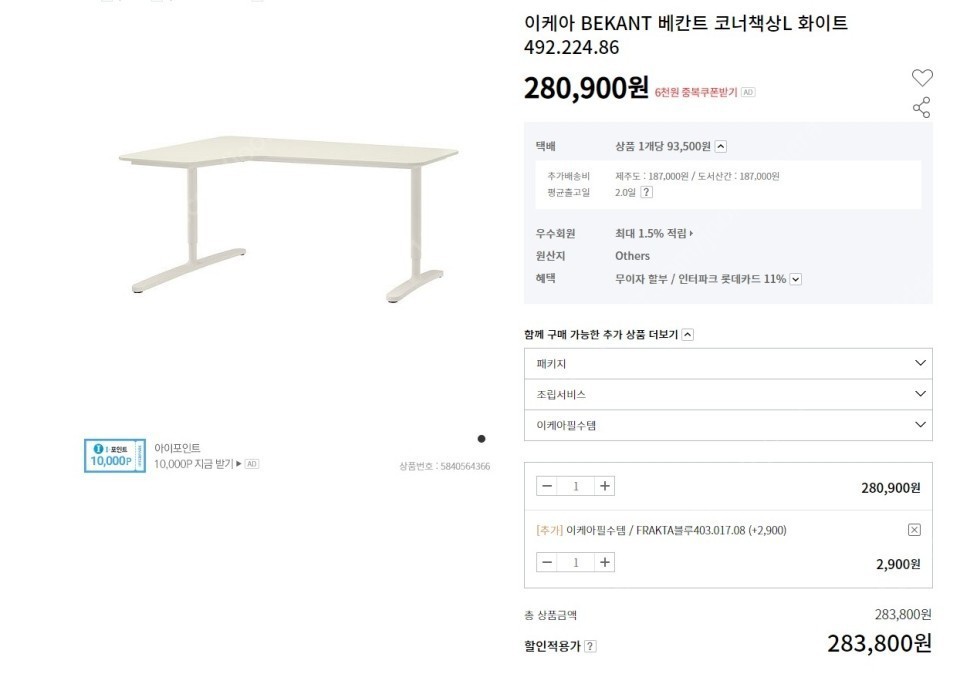Viewport: 960px width, 674px height.
Task: Collapse the 함께 구매 가능한 추가 상품 section
Action: click(686, 335)
